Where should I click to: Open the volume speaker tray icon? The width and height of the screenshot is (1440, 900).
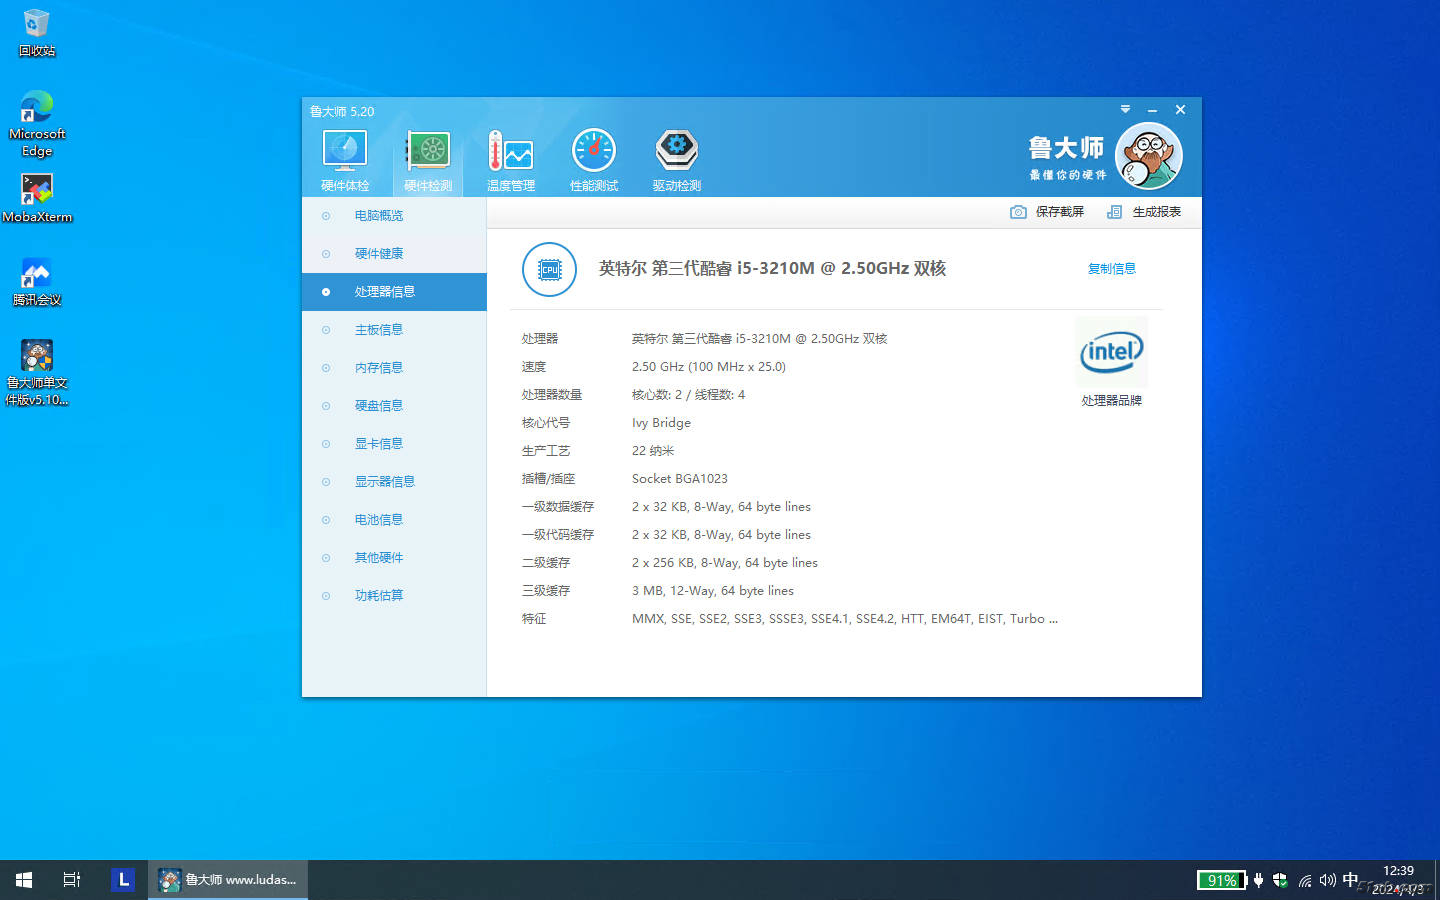(x=1327, y=880)
